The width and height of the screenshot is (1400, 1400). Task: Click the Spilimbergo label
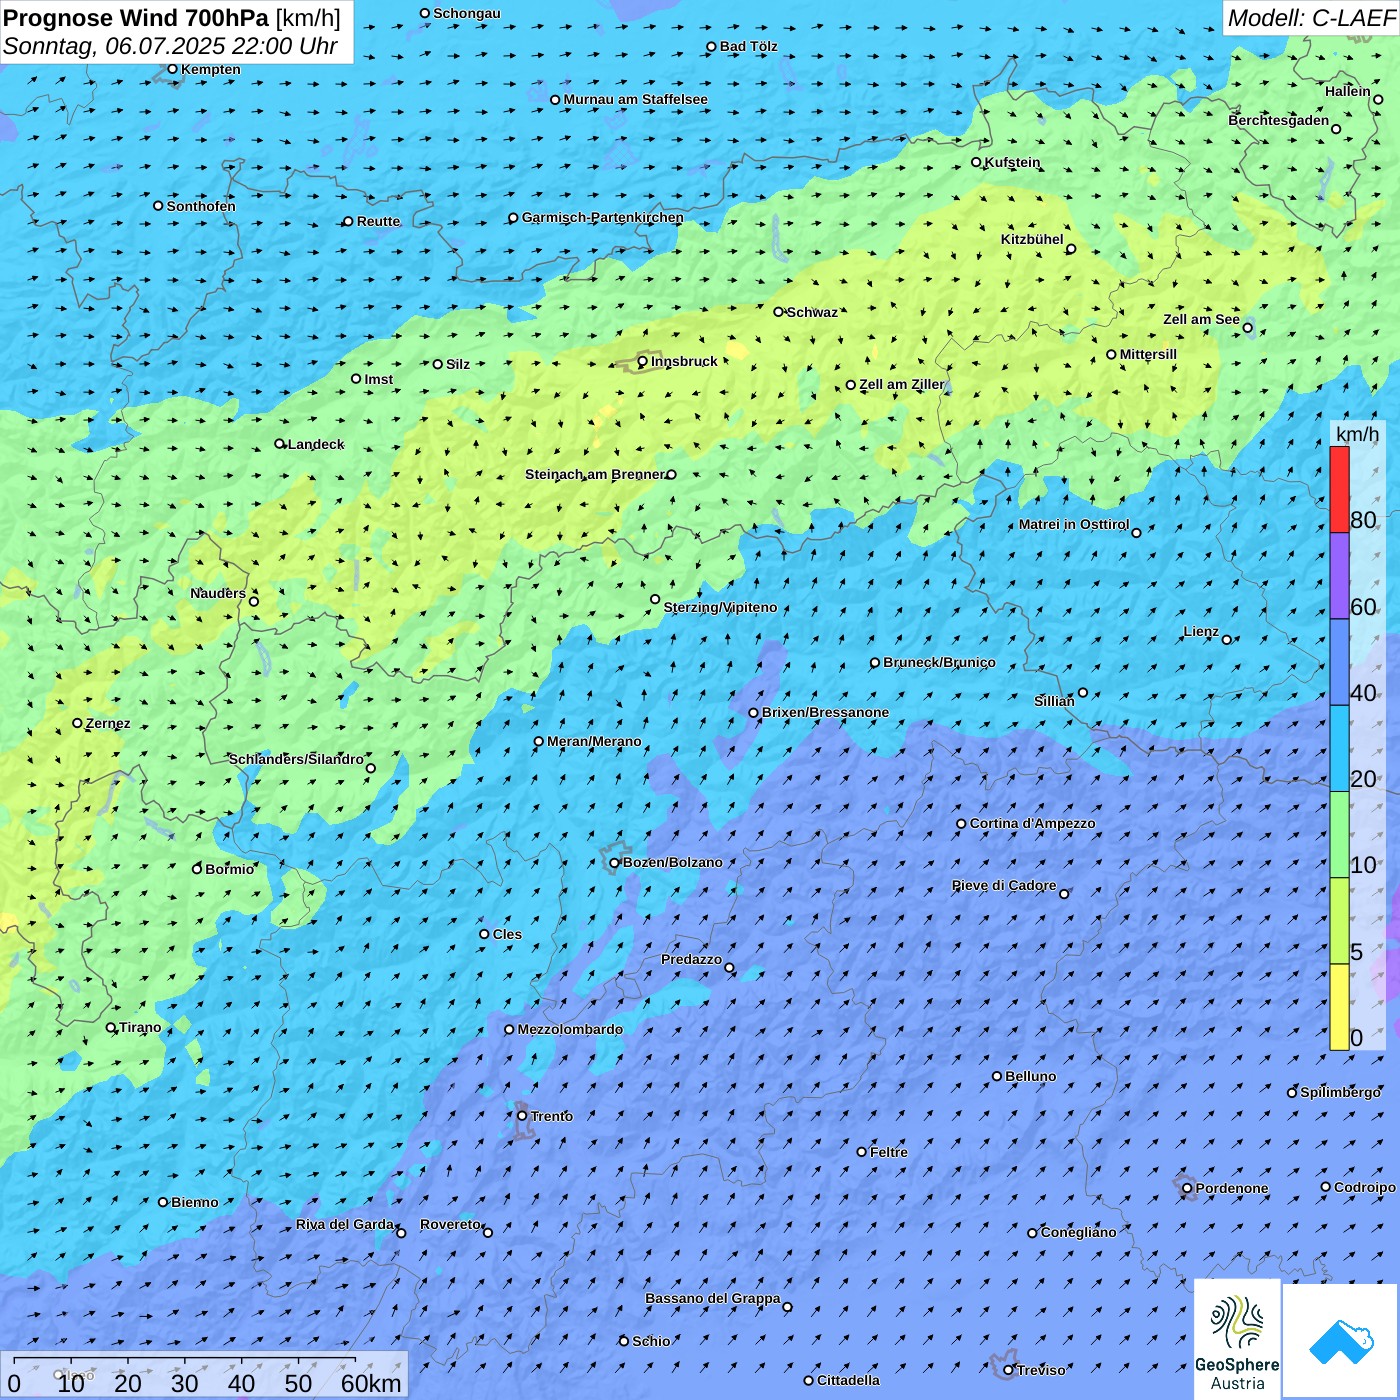(1340, 1092)
